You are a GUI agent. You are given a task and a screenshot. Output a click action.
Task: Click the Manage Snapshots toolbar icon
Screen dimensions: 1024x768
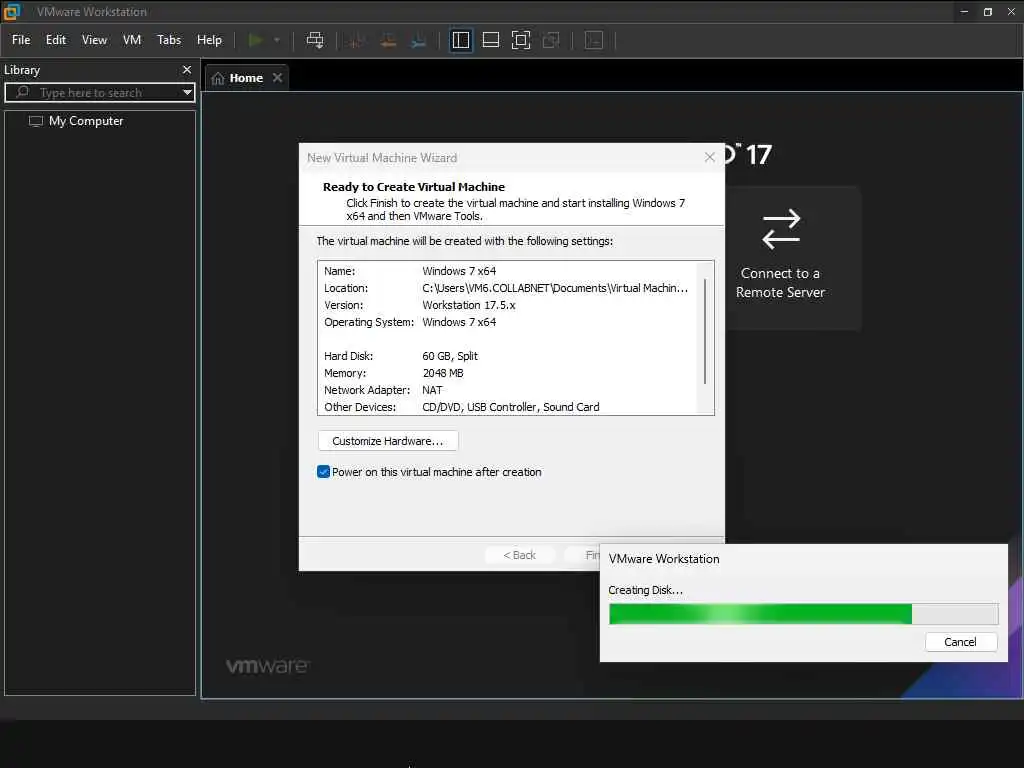click(x=419, y=40)
